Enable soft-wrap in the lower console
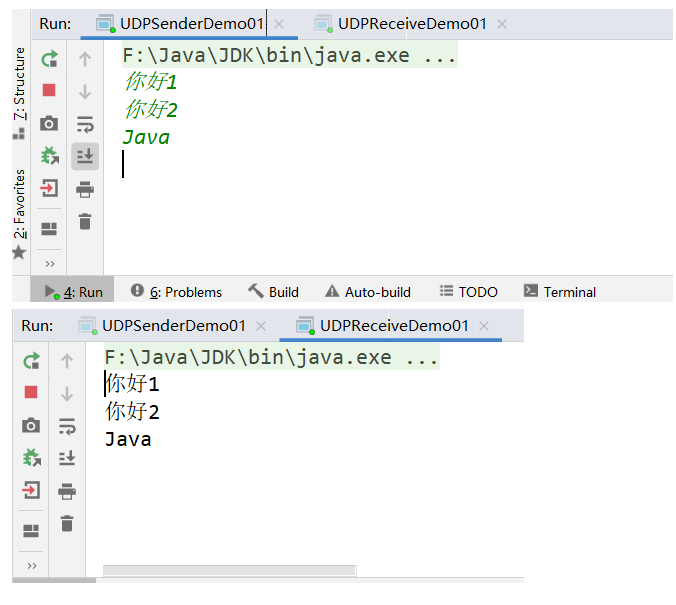This screenshot has width=676, height=605. click(67, 426)
